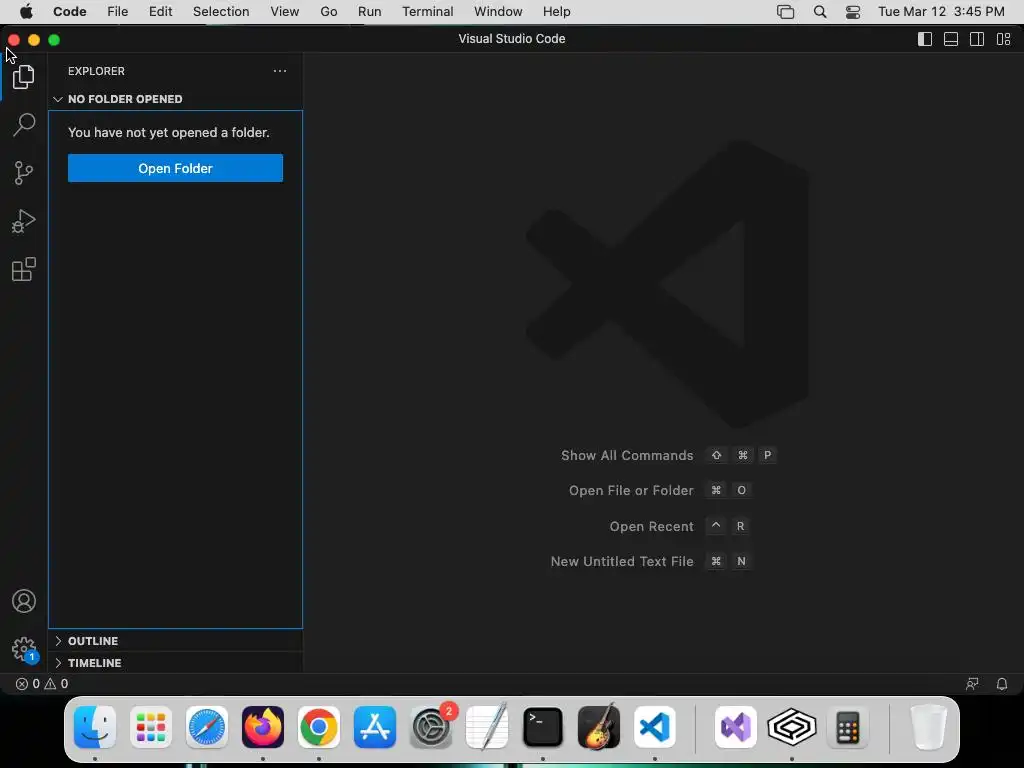
Task: Open Firefox from the Dock
Action: 263,727
